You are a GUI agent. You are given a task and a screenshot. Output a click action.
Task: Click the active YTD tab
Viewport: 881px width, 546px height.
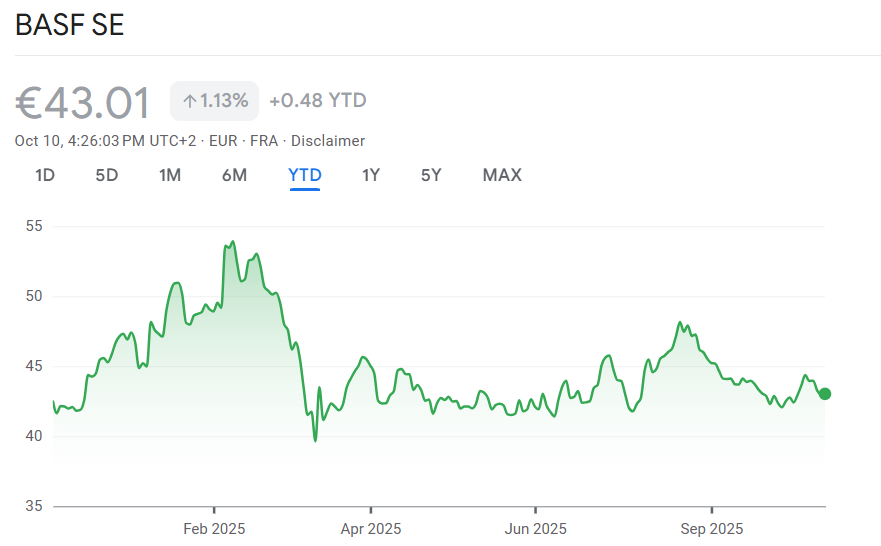pyautogui.click(x=305, y=175)
